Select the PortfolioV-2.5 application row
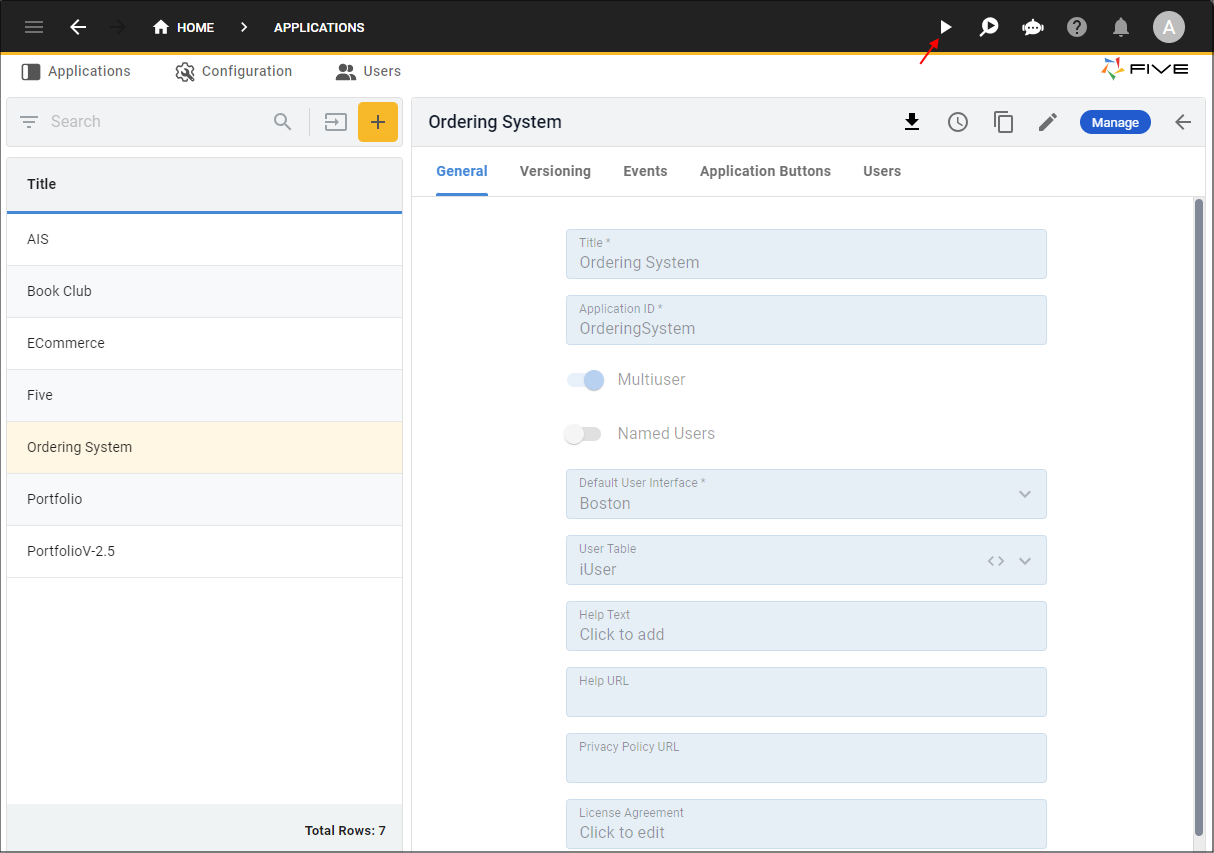 click(x=204, y=552)
